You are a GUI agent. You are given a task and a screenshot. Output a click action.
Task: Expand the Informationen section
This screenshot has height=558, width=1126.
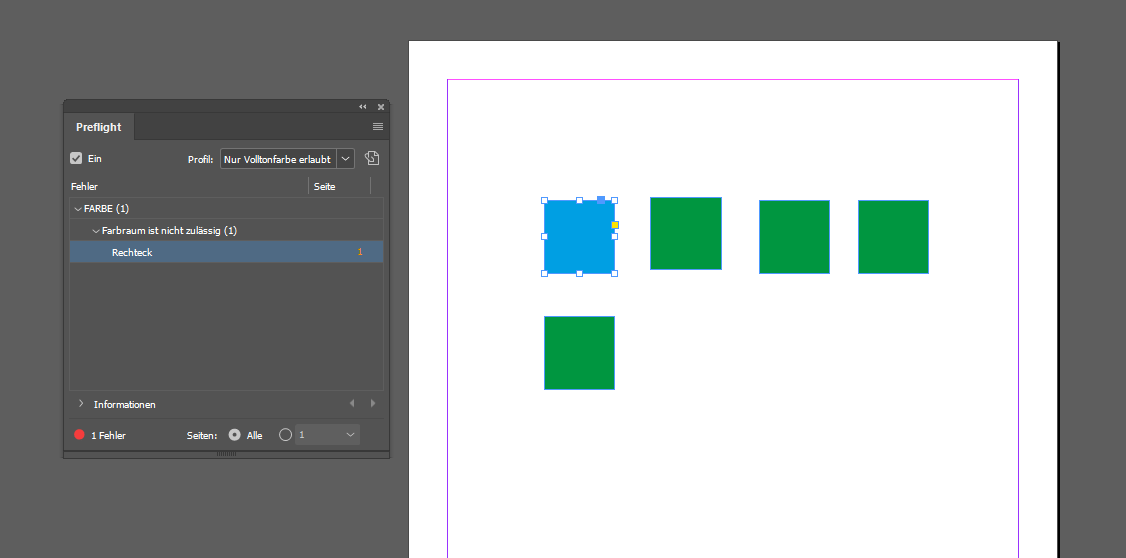point(80,404)
